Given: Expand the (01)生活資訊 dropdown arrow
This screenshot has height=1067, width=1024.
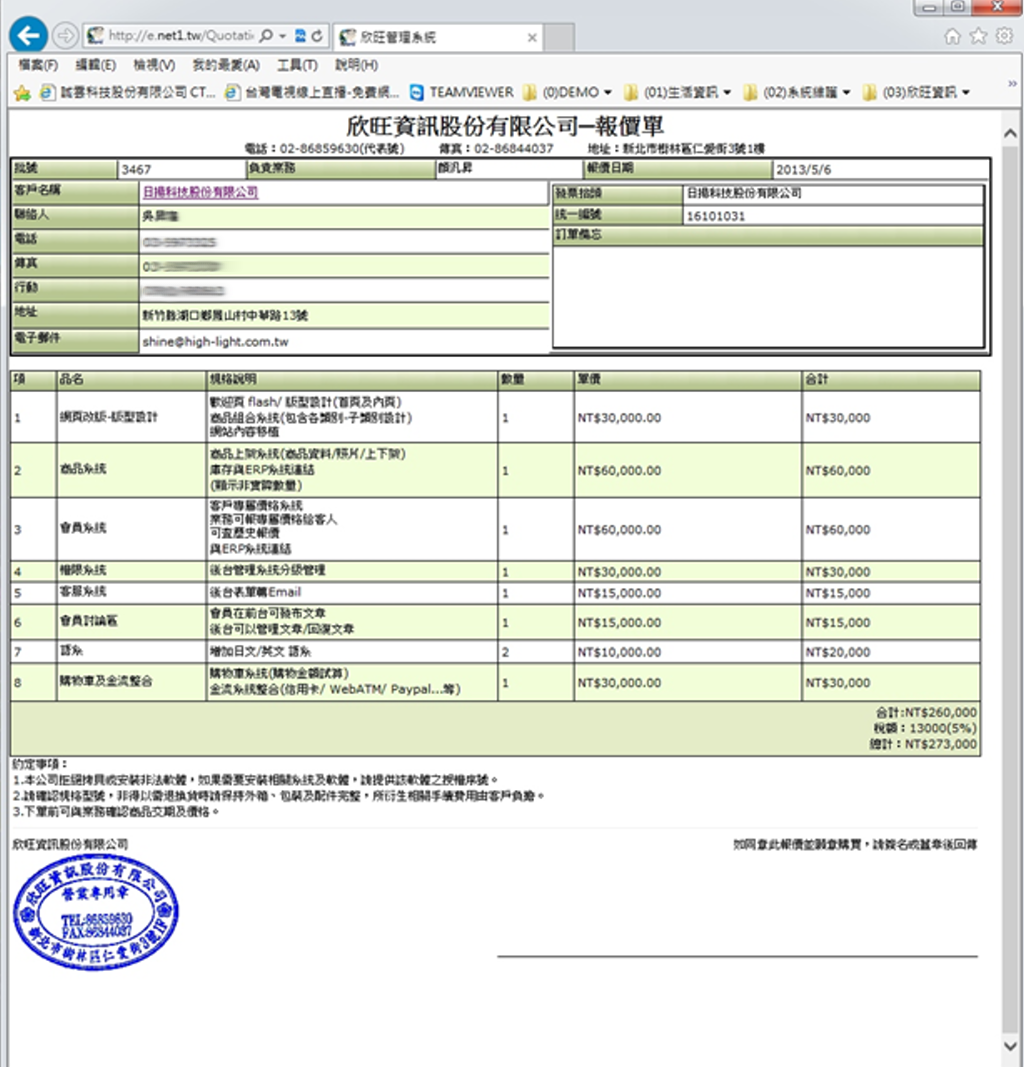Looking at the screenshot, I should coord(727,93).
